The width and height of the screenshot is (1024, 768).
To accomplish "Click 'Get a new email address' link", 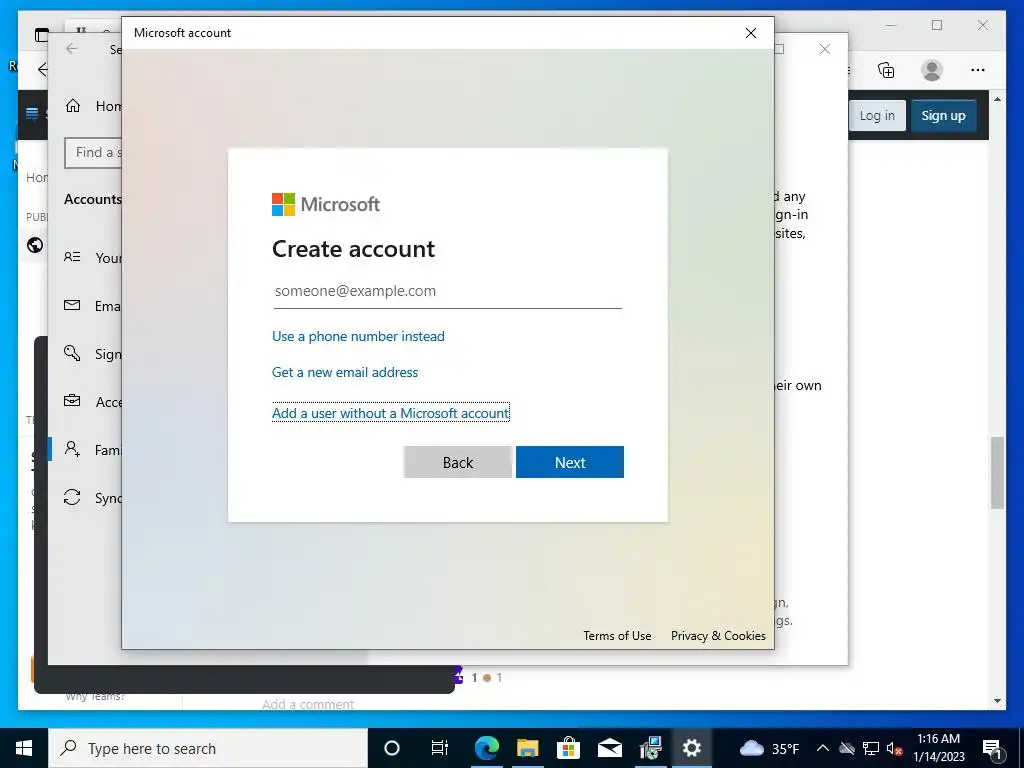I will click(345, 372).
